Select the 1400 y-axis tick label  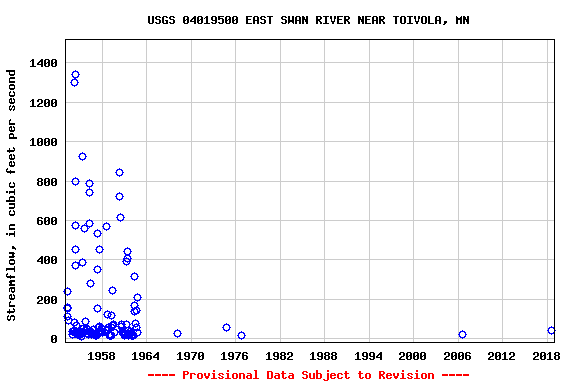pyautogui.click(x=43, y=63)
